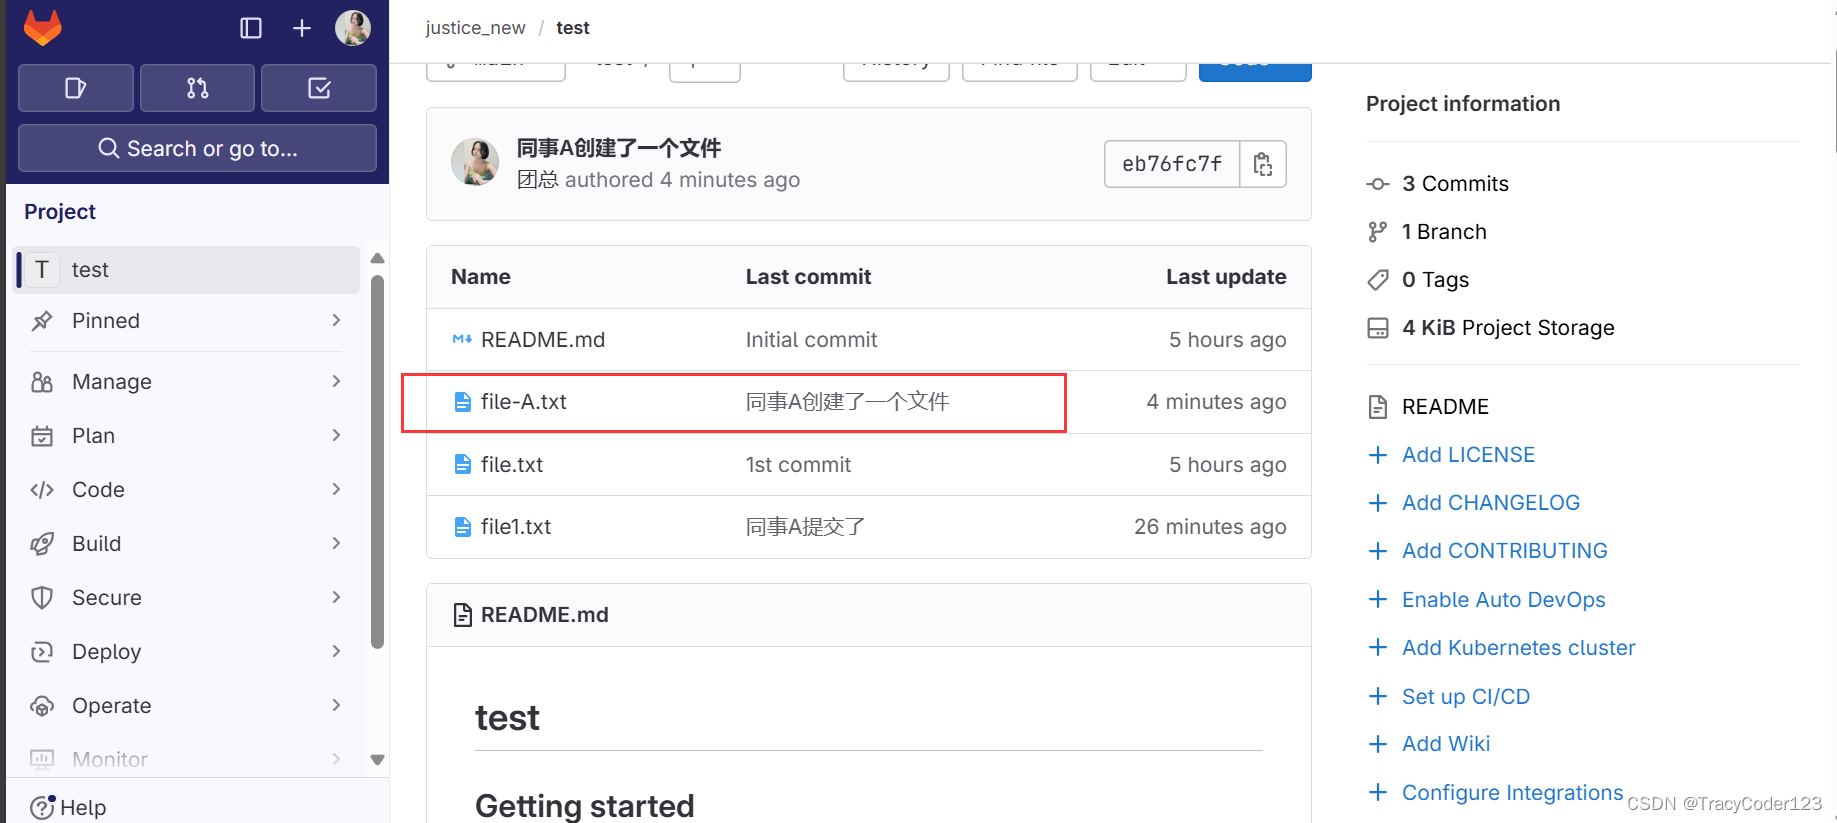Viewport: 1837px width, 823px height.
Task: Open the README link in project info
Action: (1445, 407)
